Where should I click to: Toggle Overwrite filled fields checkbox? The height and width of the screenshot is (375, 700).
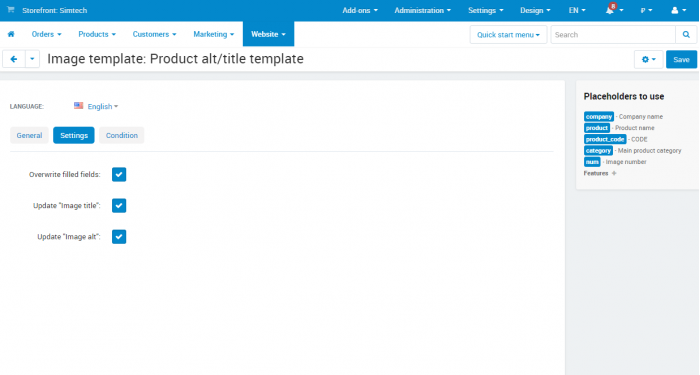pos(119,175)
